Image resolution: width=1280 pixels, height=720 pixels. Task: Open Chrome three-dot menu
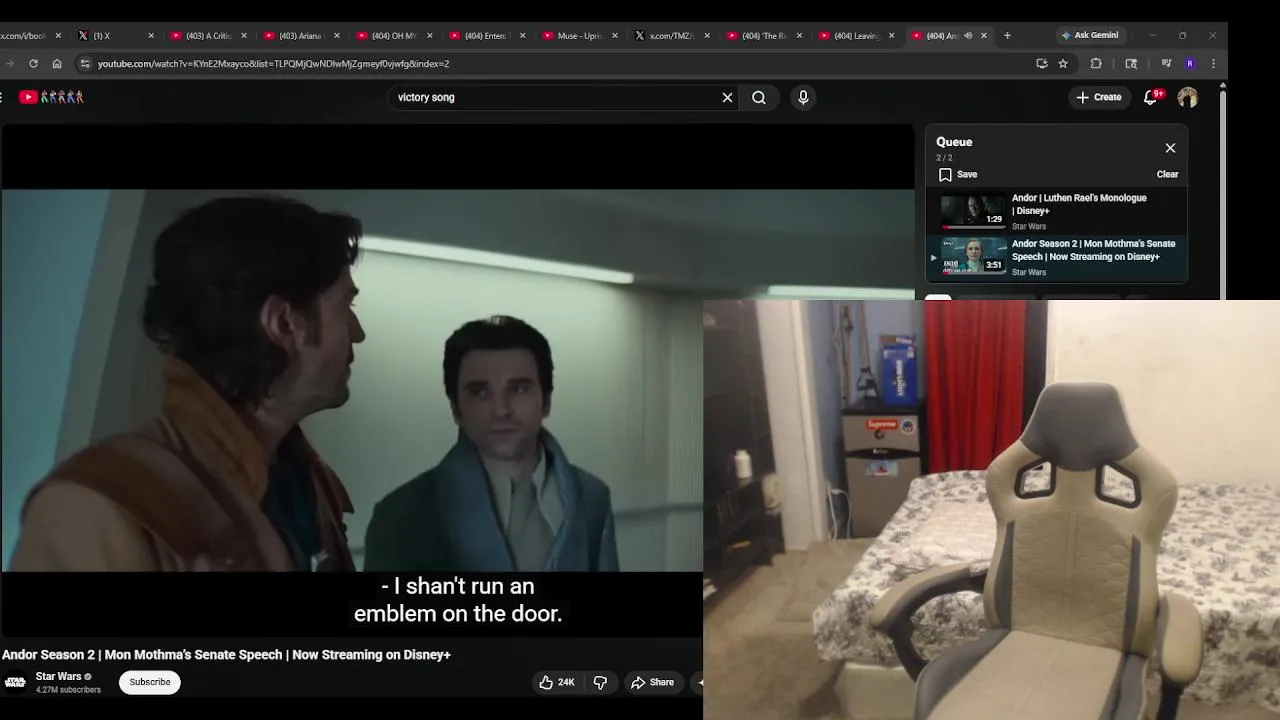point(1213,63)
